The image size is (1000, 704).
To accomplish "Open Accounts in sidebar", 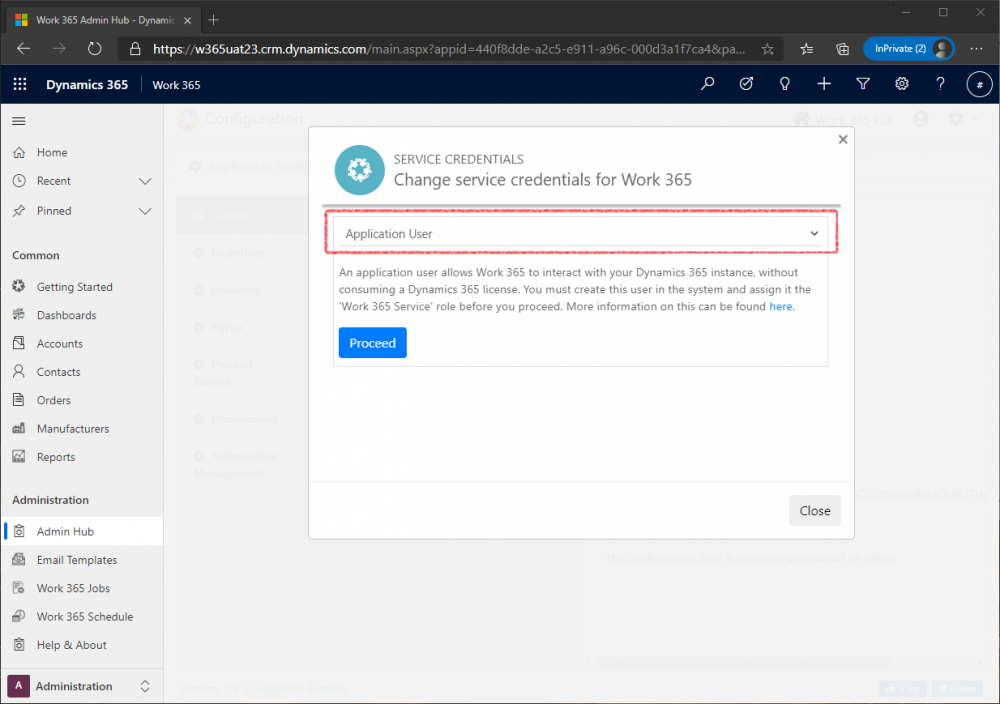I will point(82,344).
